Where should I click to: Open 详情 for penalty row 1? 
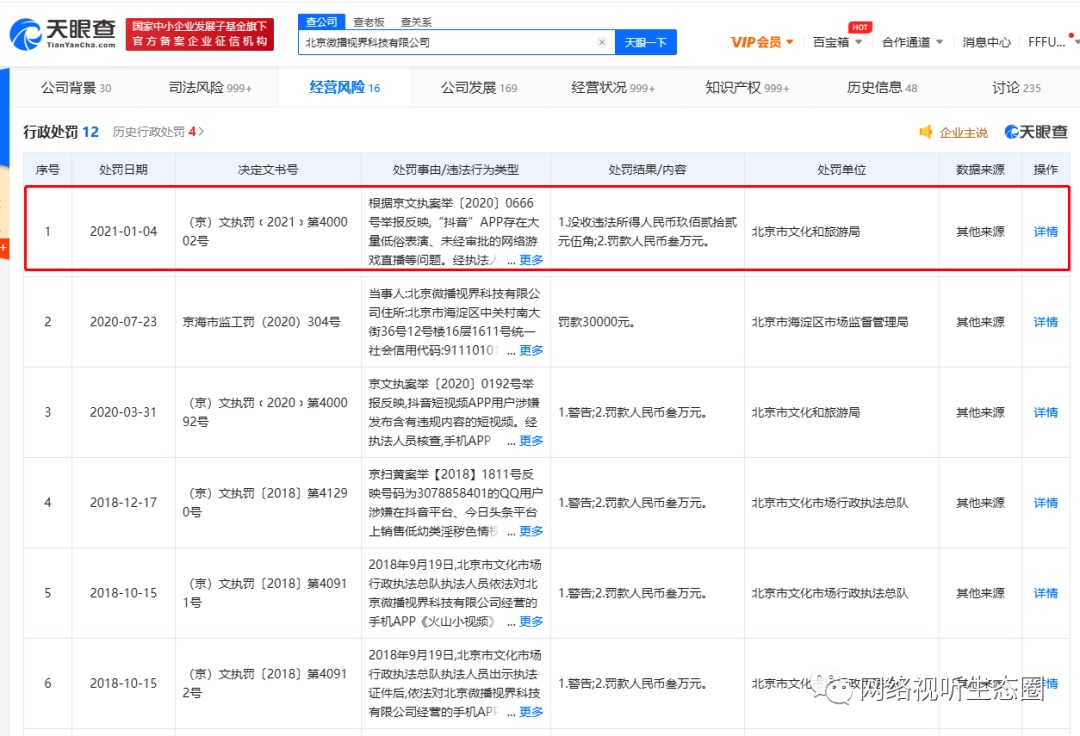click(x=1045, y=232)
